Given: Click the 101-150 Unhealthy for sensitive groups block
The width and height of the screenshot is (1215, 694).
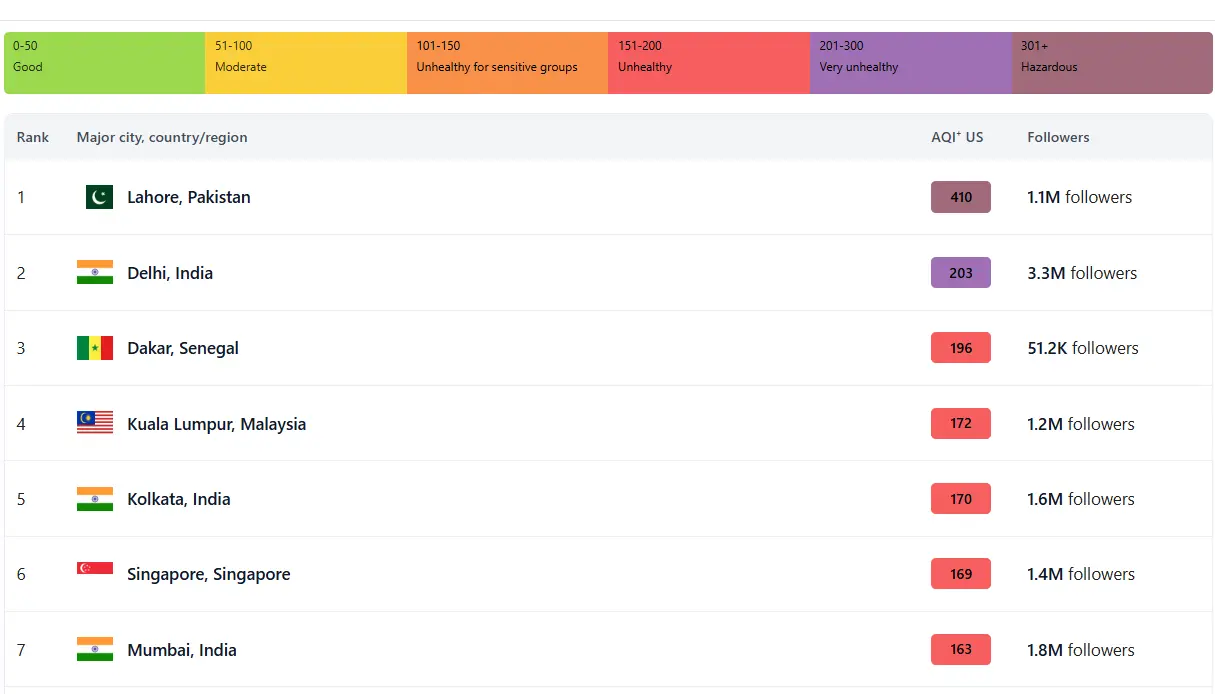Looking at the screenshot, I should [508, 63].
